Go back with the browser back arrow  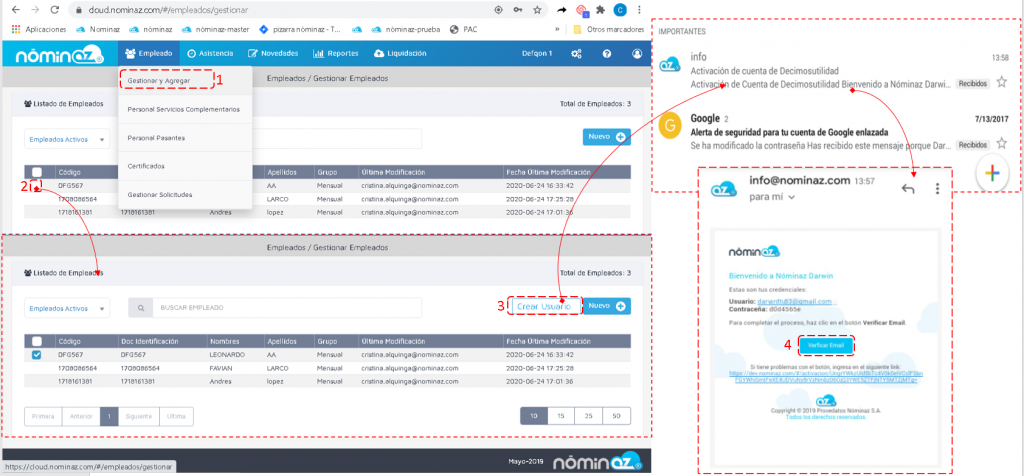tap(16, 10)
